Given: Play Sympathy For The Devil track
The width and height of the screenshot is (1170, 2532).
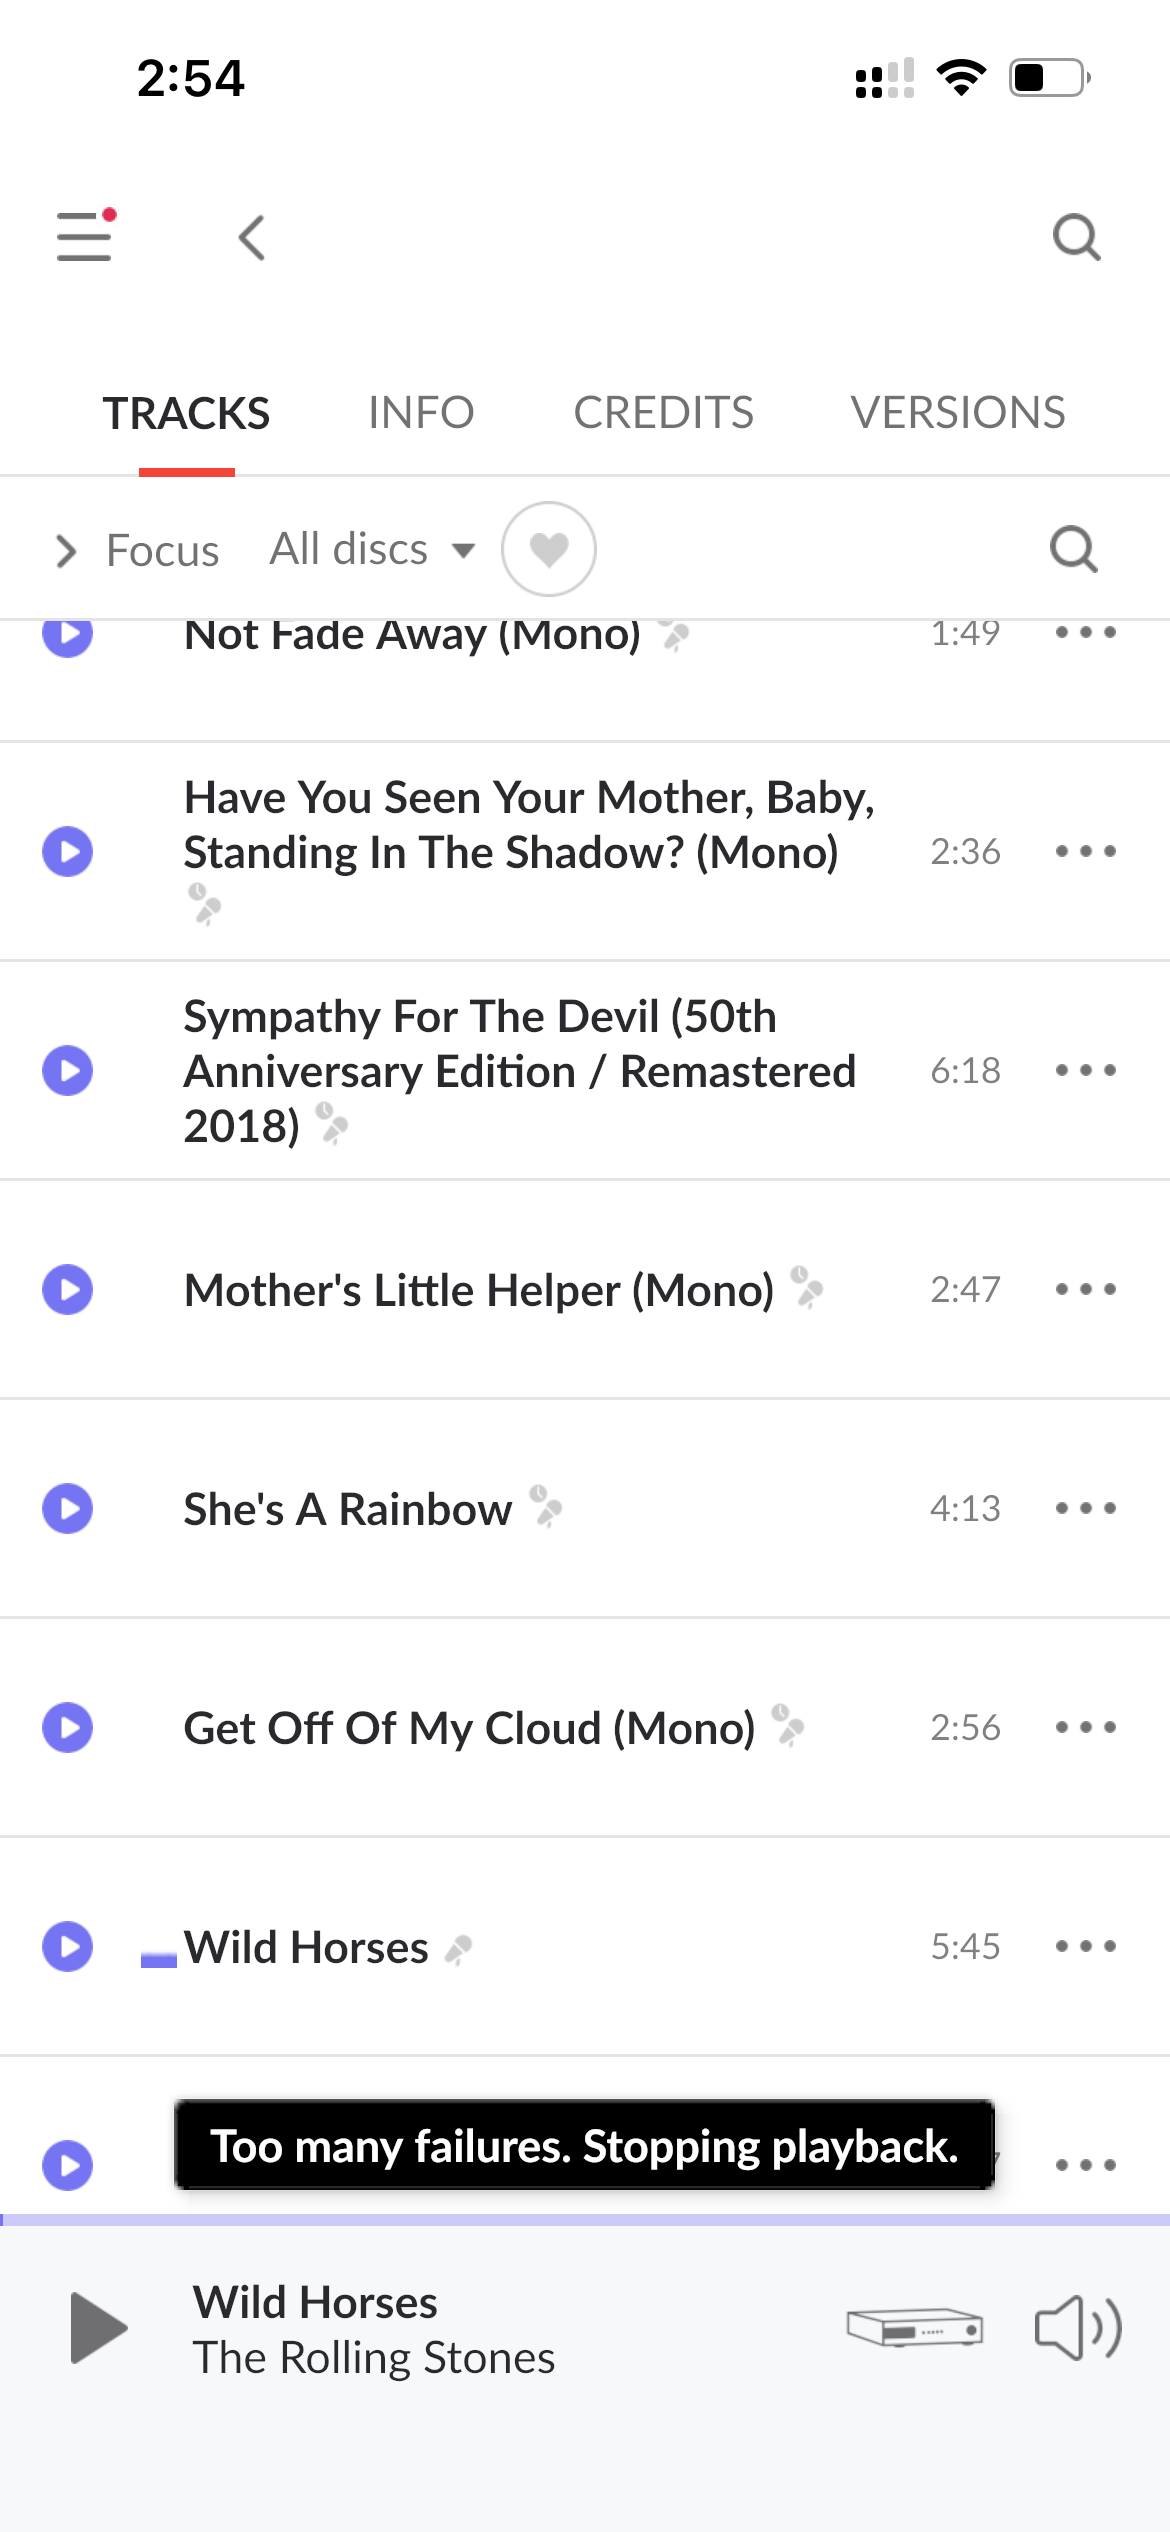Looking at the screenshot, I should (68, 1070).
